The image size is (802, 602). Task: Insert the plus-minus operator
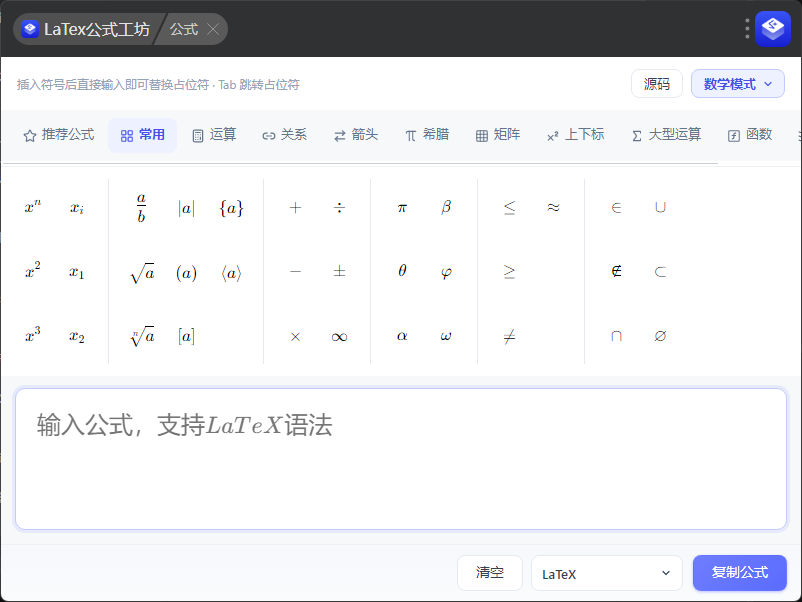pyautogui.click(x=339, y=272)
